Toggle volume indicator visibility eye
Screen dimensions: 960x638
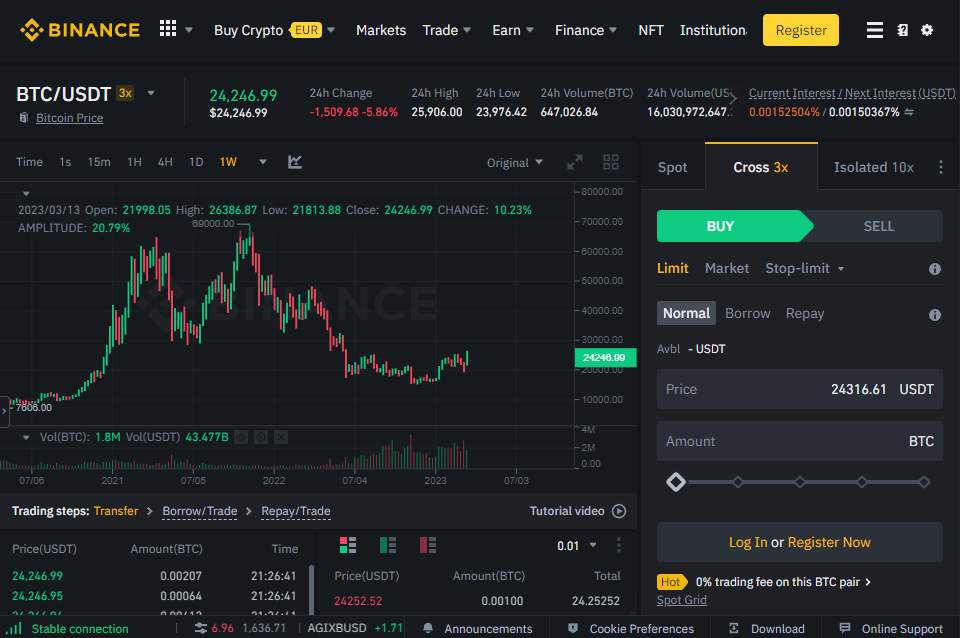(x=241, y=437)
